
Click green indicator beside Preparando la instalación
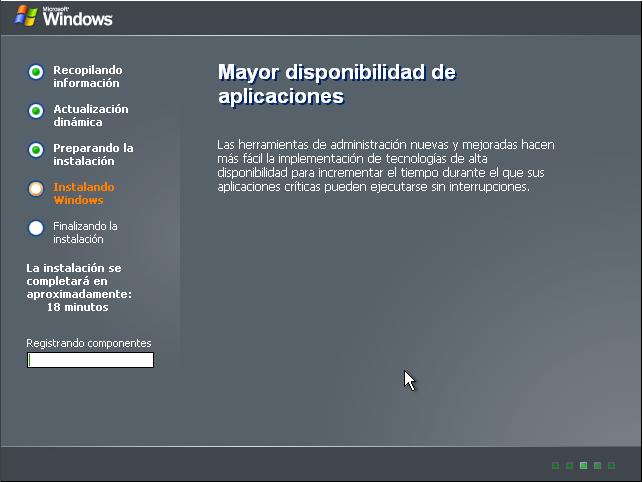tap(36, 150)
